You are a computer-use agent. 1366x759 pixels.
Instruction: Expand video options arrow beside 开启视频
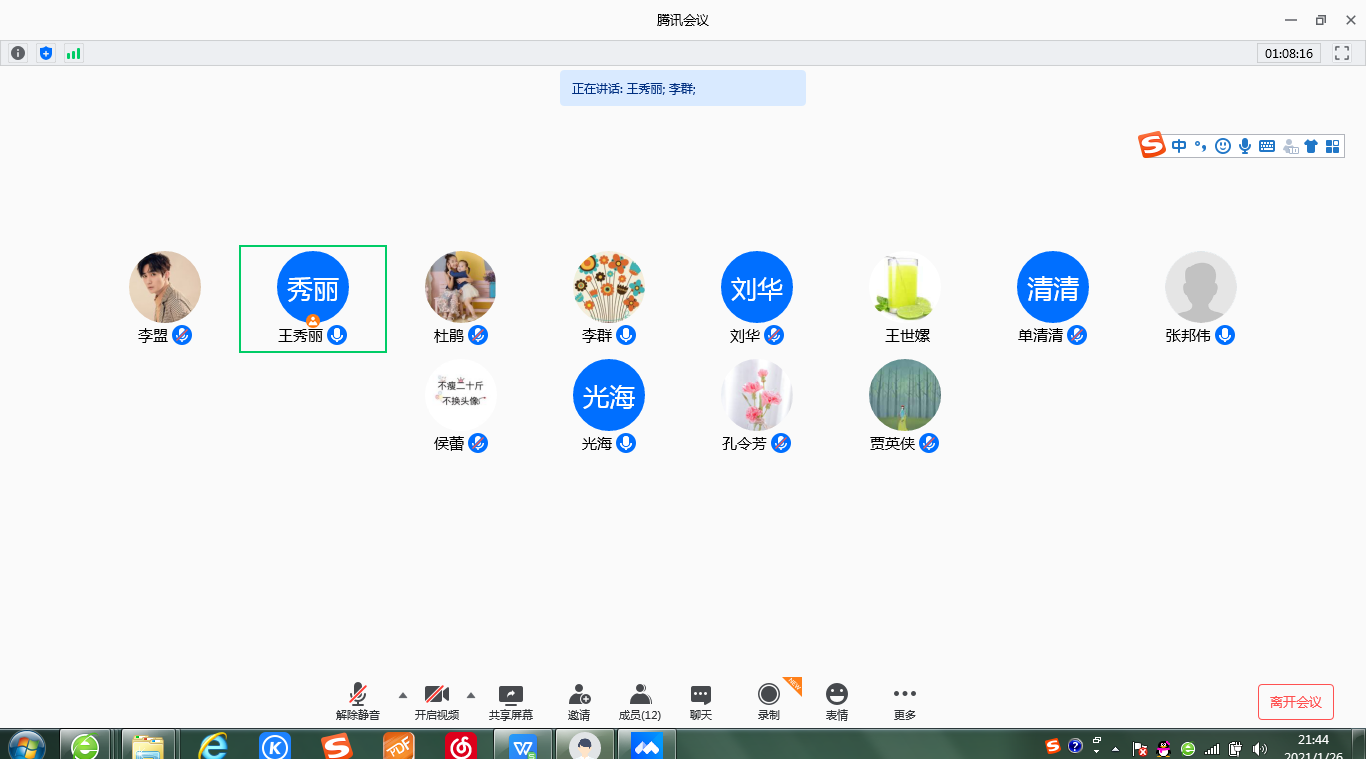point(471,695)
